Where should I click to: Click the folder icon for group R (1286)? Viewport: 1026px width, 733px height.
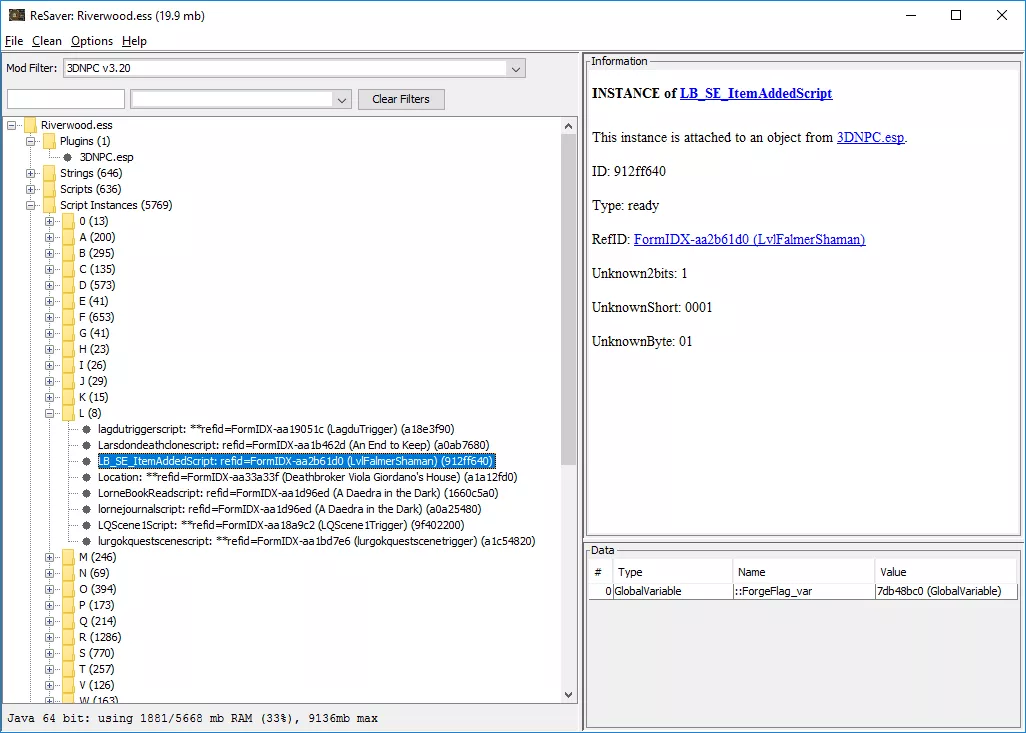pyautogui.click(x=68, y=637)
